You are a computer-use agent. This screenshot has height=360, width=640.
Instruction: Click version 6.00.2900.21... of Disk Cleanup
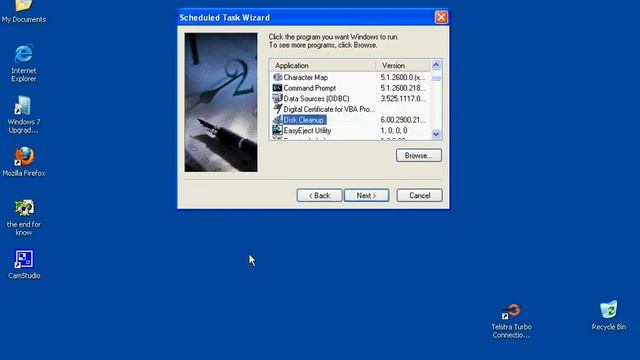(x=402, y=120)
